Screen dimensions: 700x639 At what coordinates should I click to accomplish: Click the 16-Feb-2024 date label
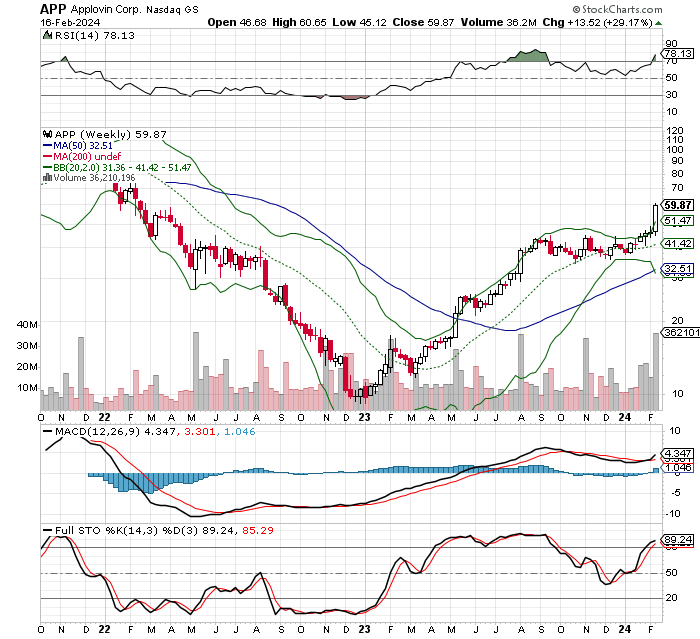[x=70, y=22]
